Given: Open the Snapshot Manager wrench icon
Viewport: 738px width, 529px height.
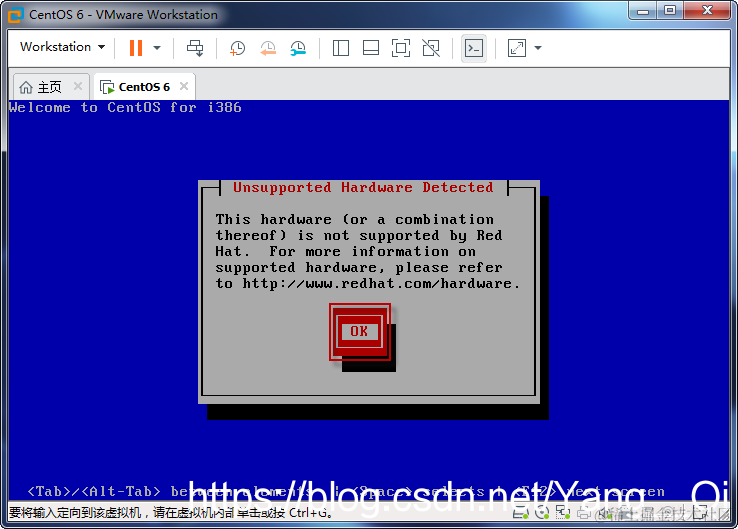Looking at the screenshot, I should tap(298, 48).
